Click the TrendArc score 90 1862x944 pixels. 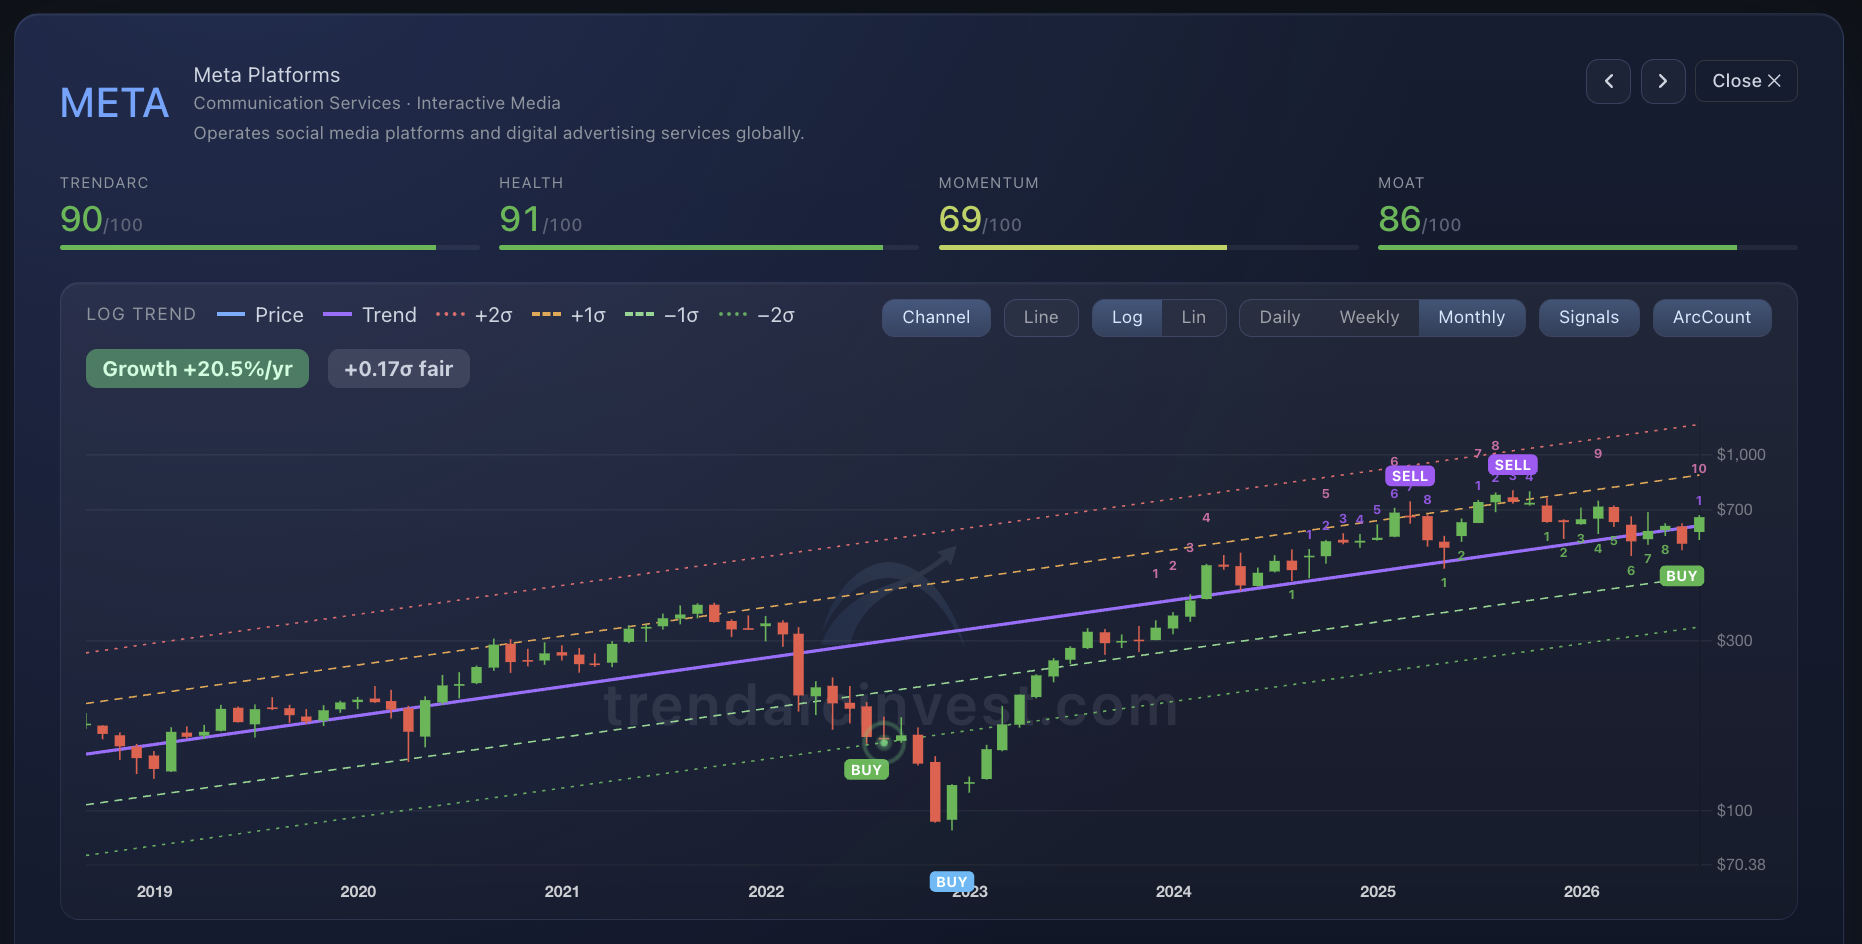click(81, 219)
